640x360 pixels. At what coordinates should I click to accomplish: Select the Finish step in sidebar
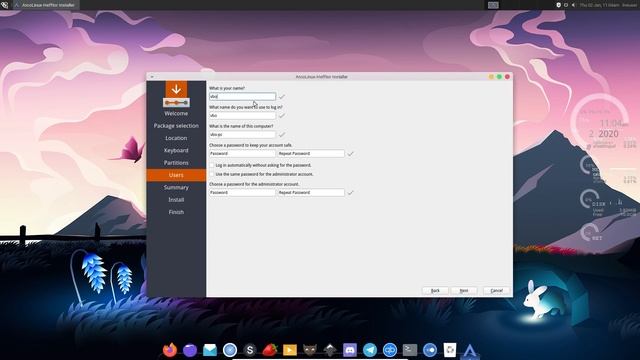(176, 212)
